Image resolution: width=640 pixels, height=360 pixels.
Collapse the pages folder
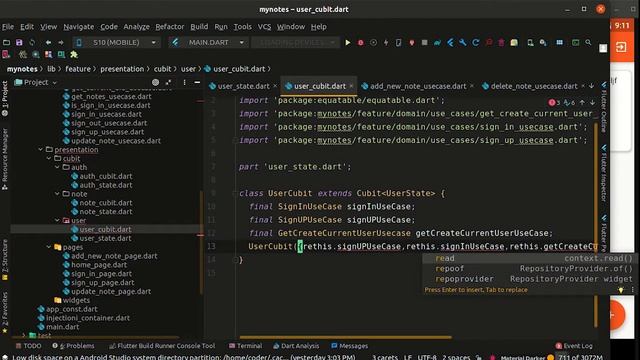point(49,247)
